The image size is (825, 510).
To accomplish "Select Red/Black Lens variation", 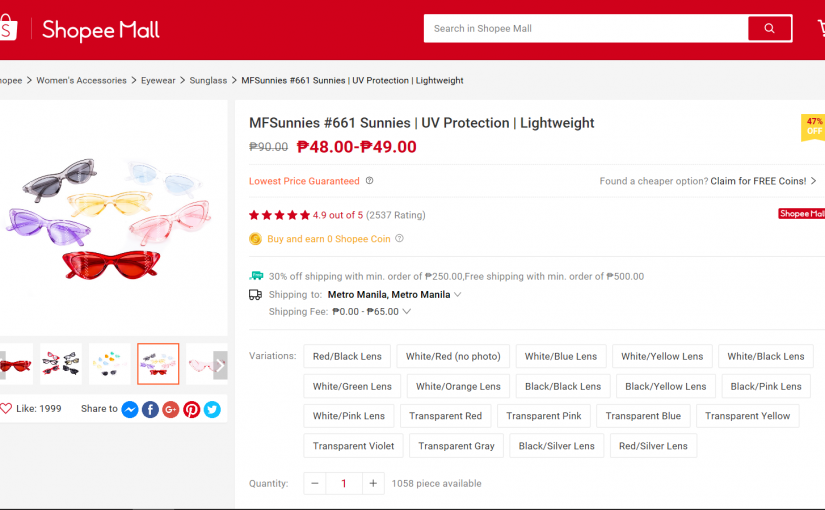I will 347,356.
